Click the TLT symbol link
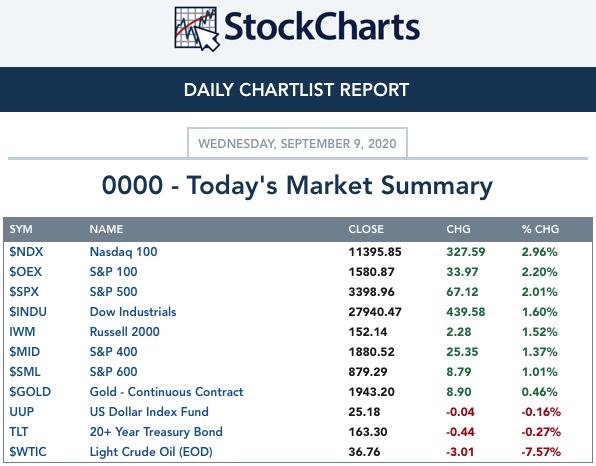 (19, 432)
